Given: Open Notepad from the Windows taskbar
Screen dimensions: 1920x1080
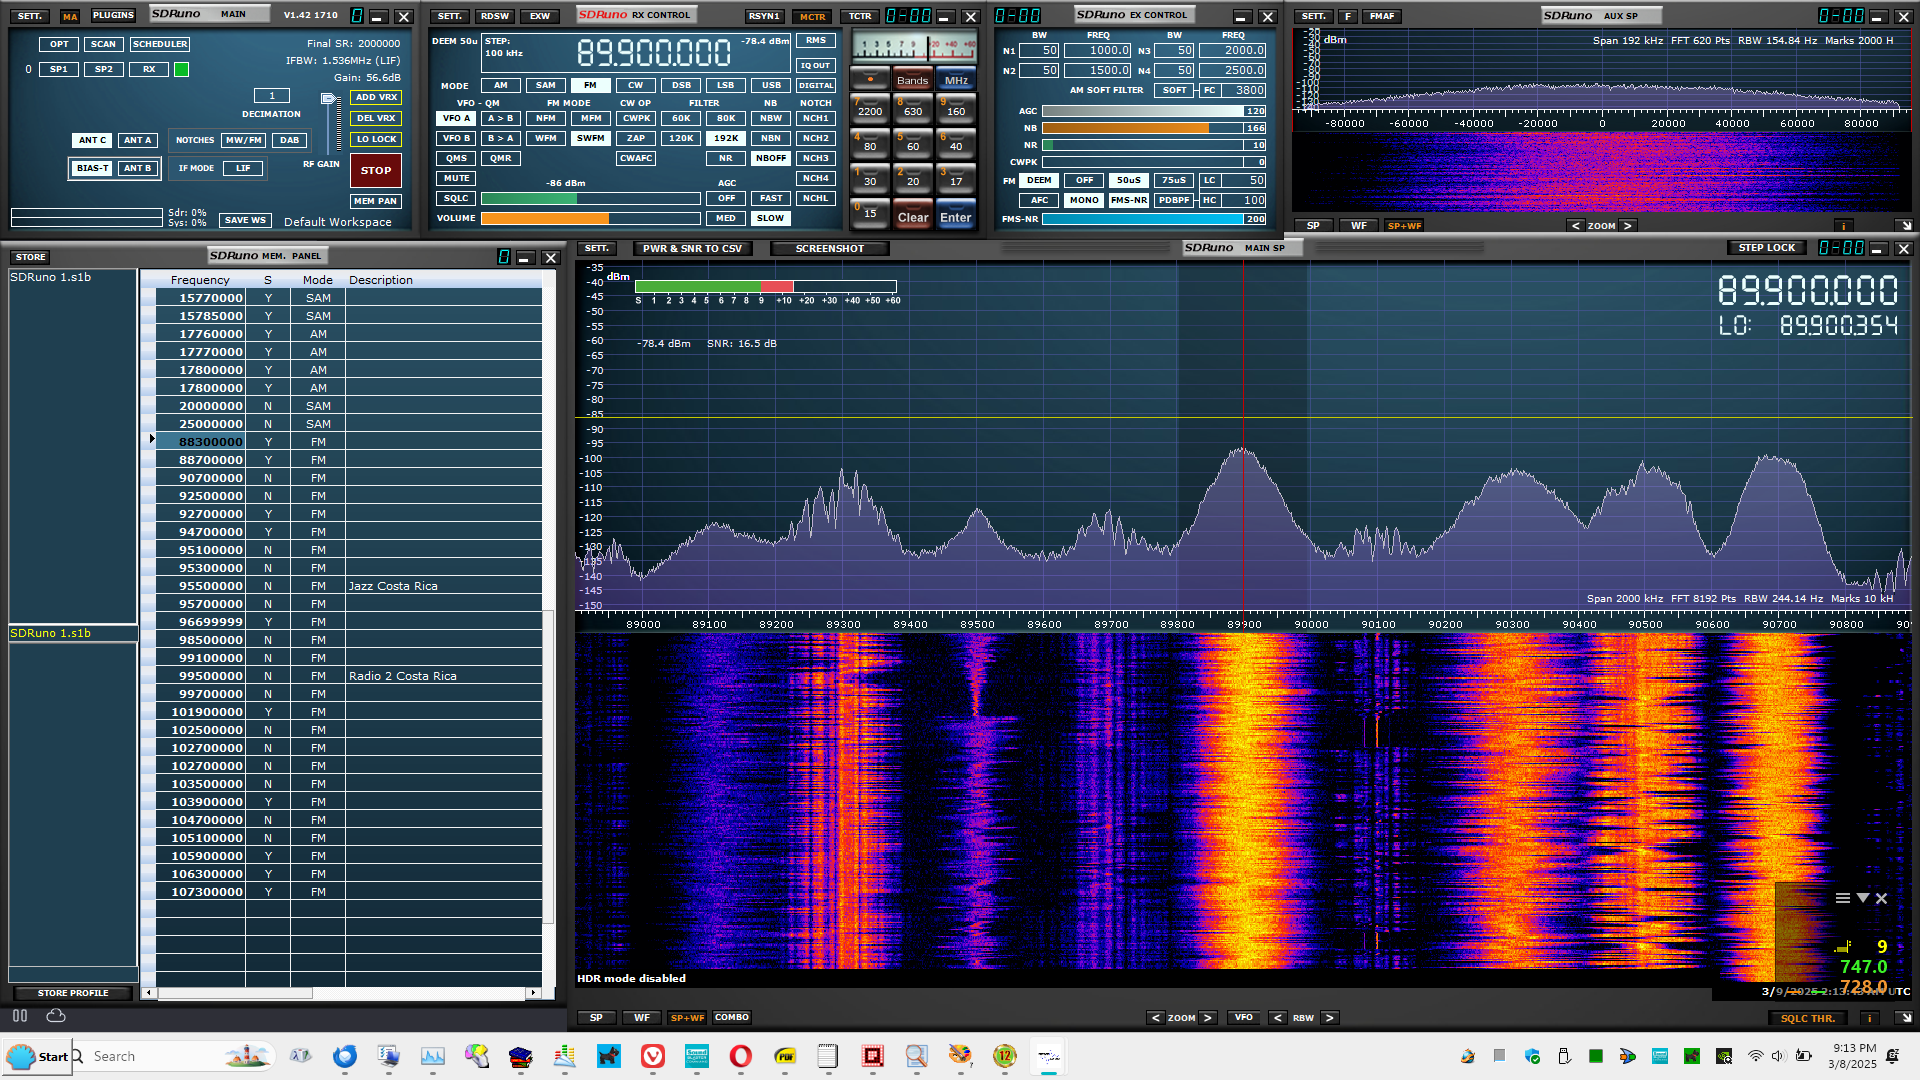Looking at the screenshot, I should 828,1056.
